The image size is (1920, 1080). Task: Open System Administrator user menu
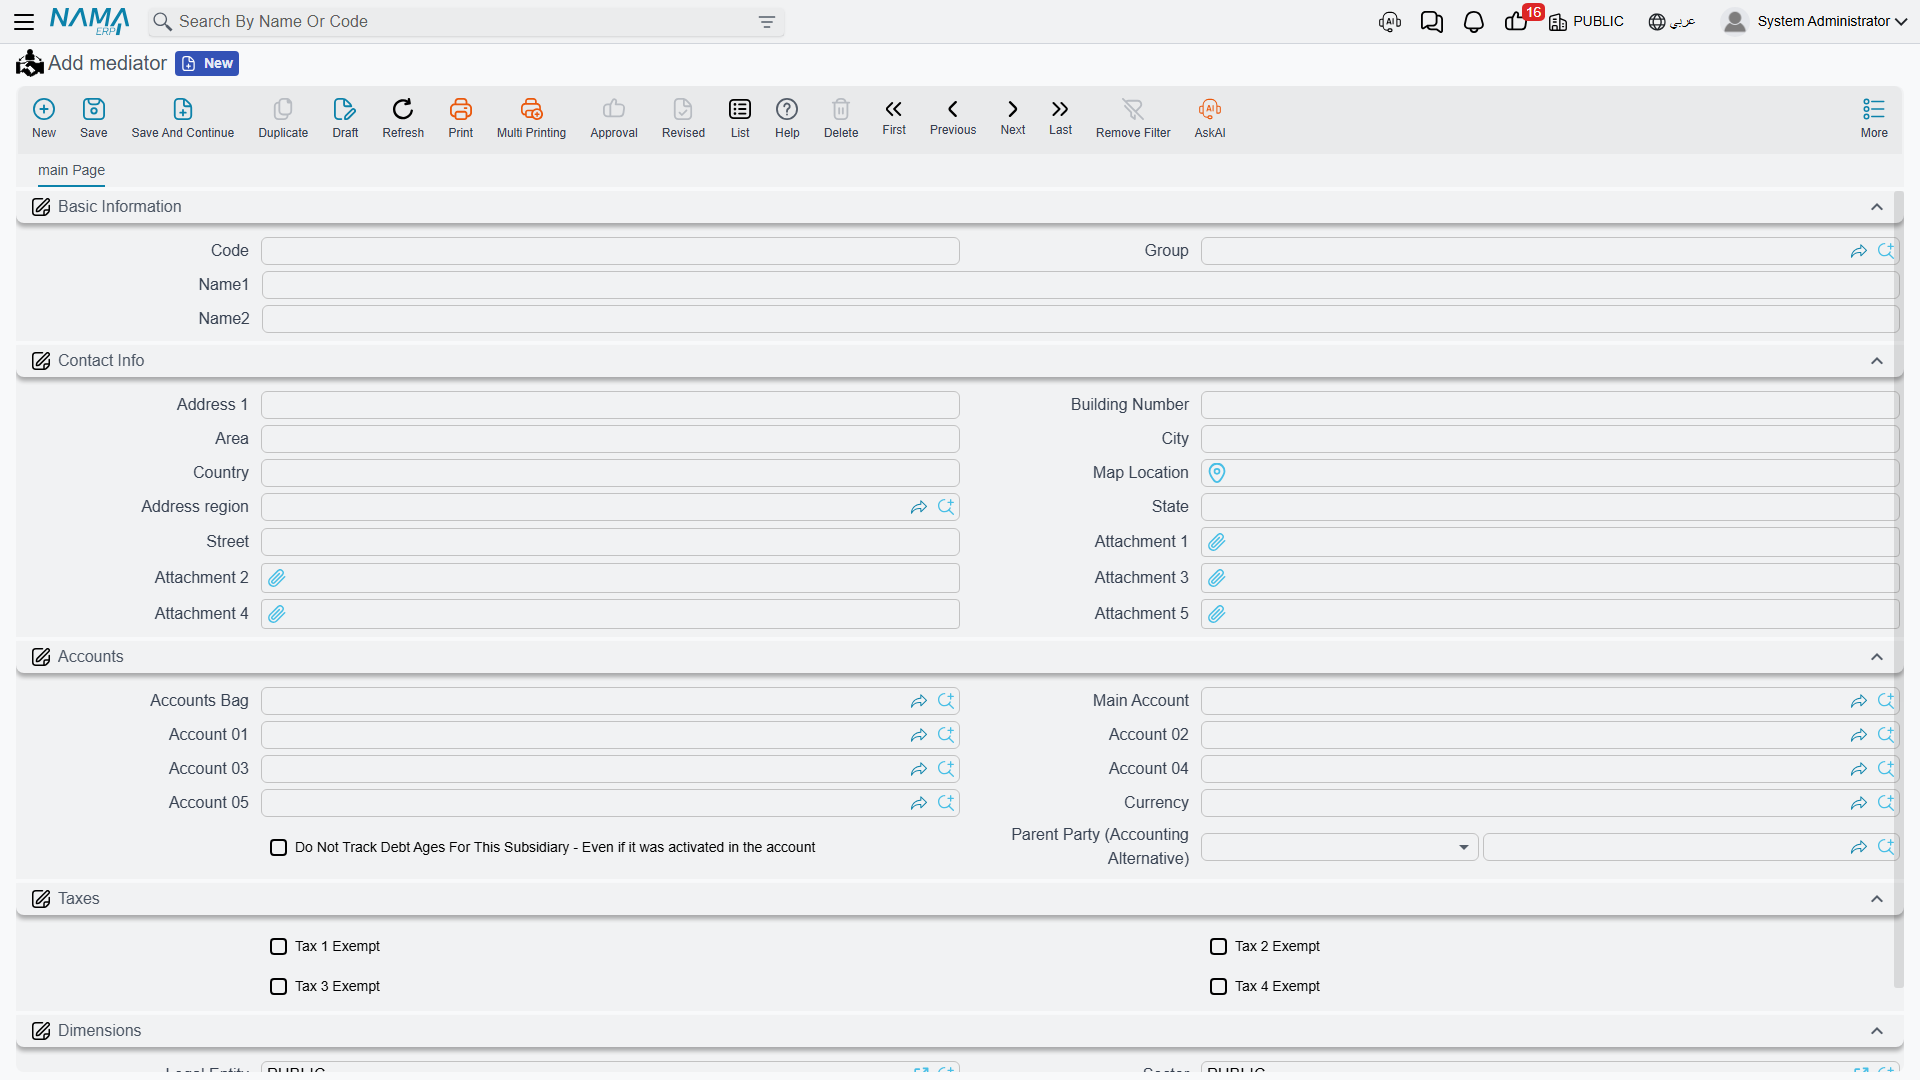(1815, 21)
